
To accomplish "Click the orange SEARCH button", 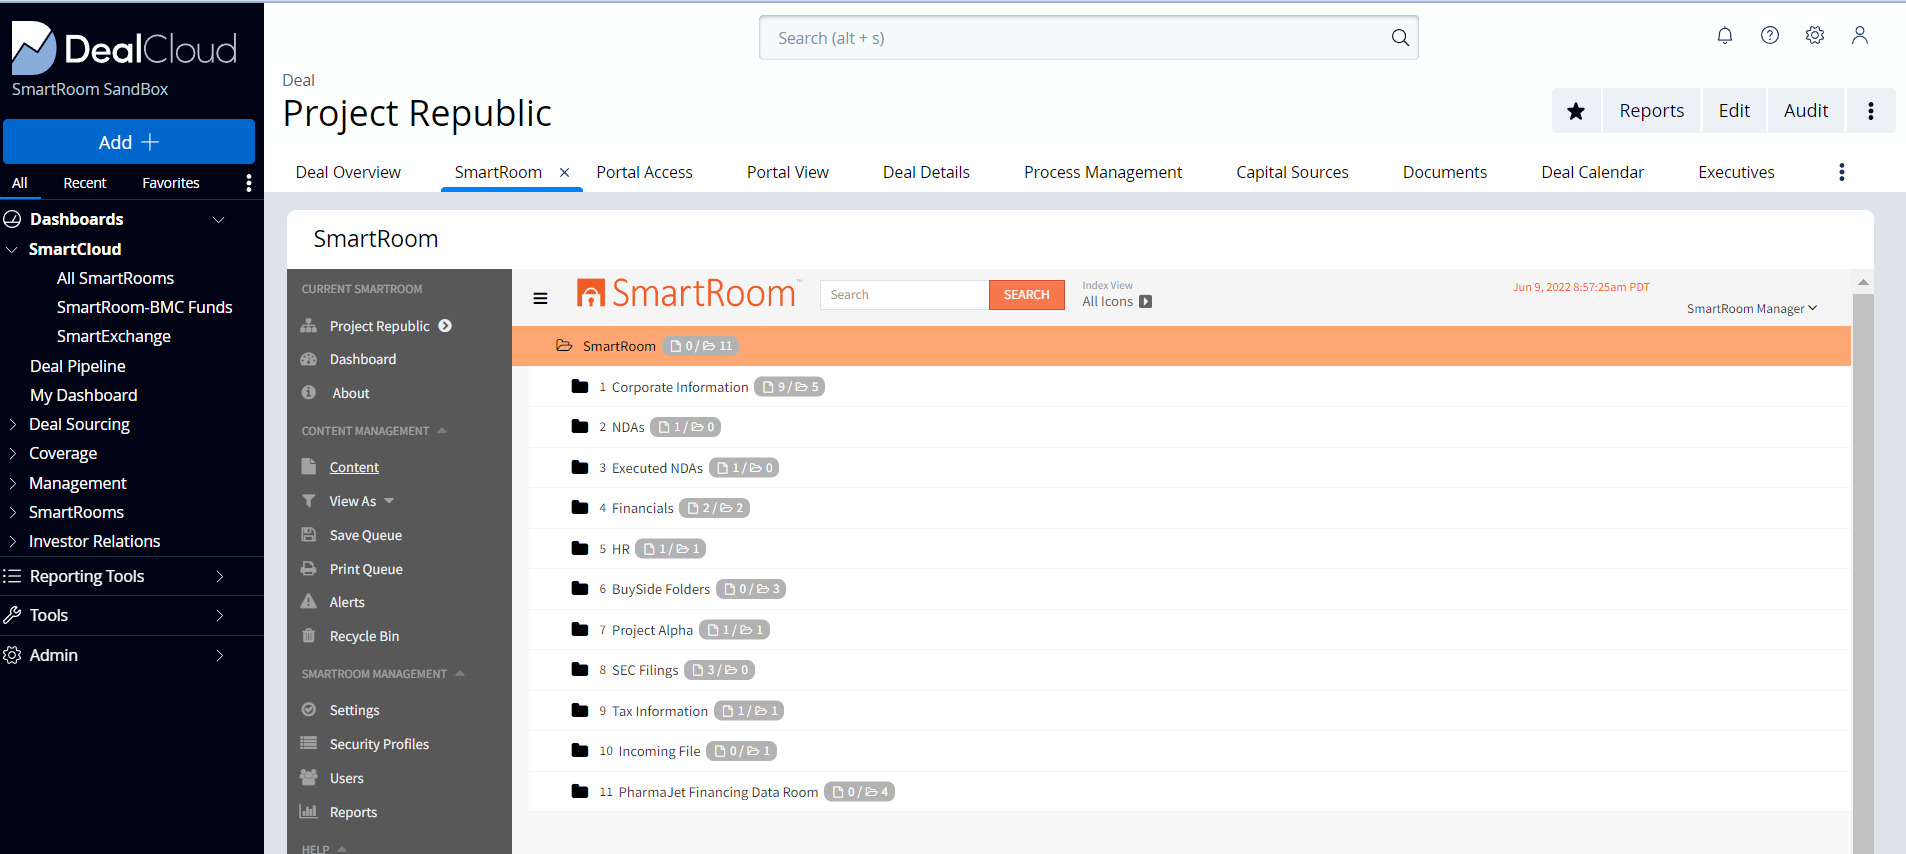I will (x=1026, y=295).
